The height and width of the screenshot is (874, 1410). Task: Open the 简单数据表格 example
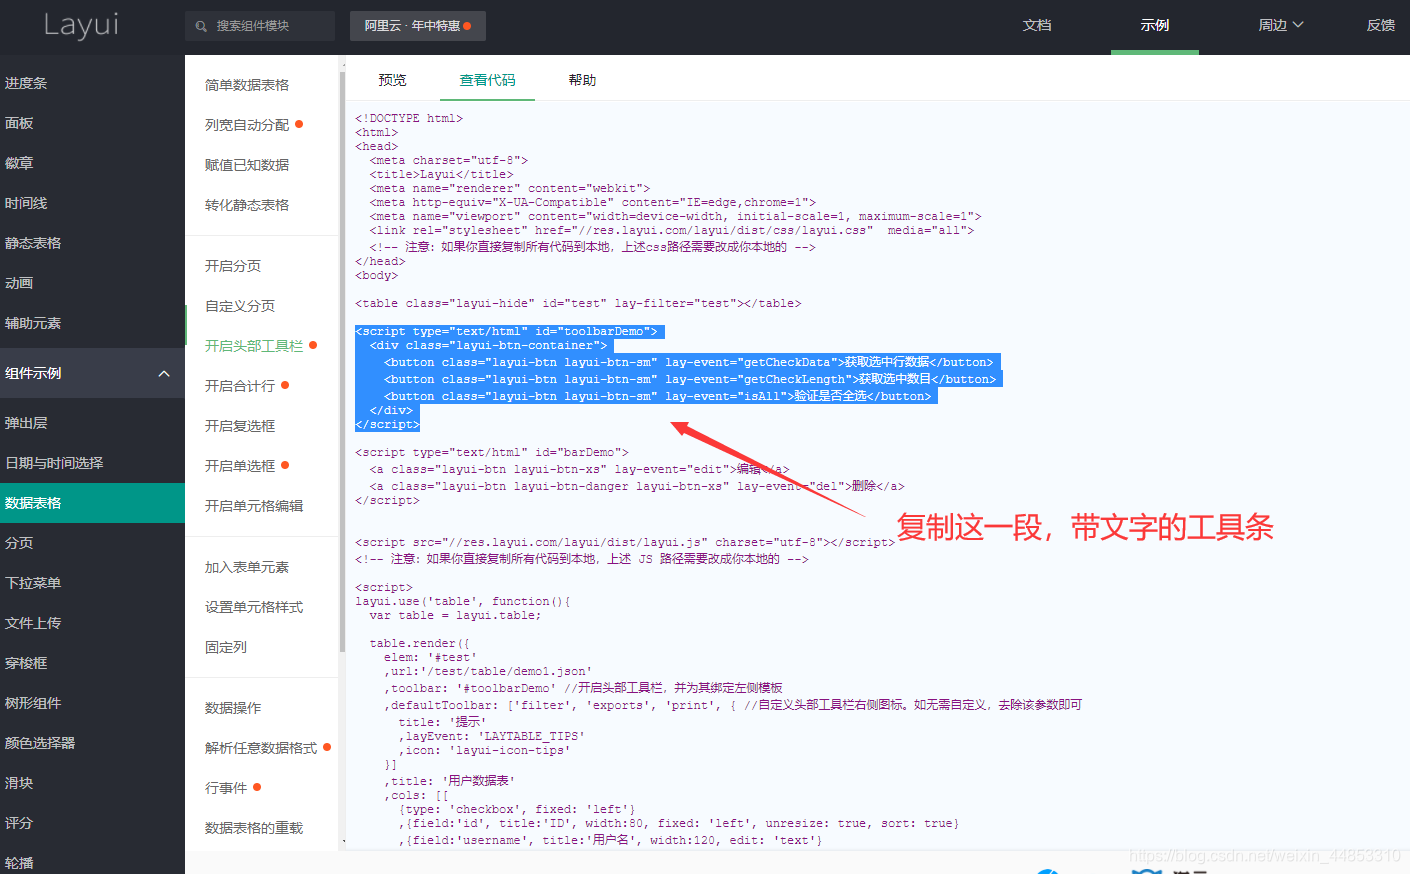[247, 85]
